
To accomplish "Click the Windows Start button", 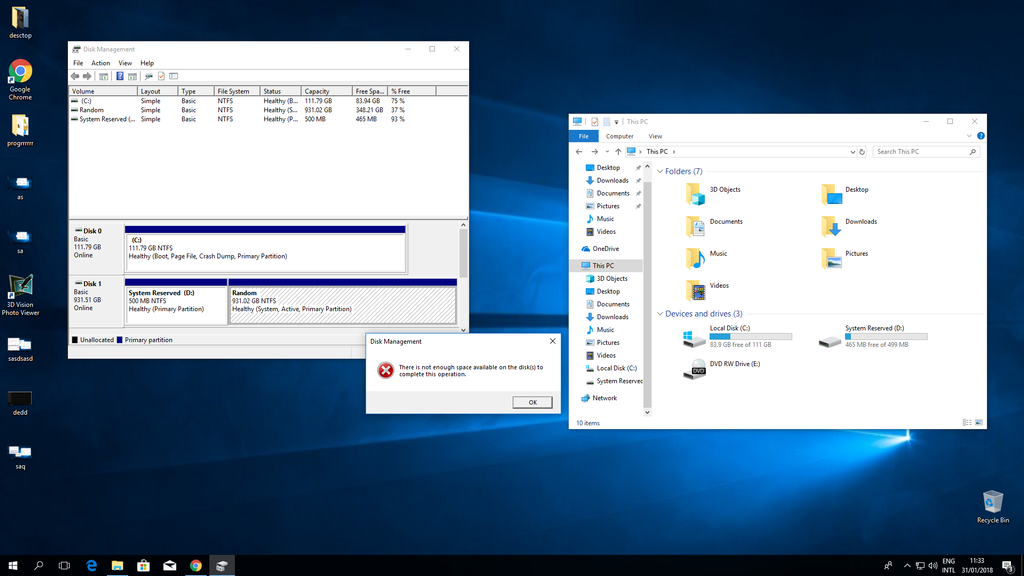I will (x=12, y=566).
